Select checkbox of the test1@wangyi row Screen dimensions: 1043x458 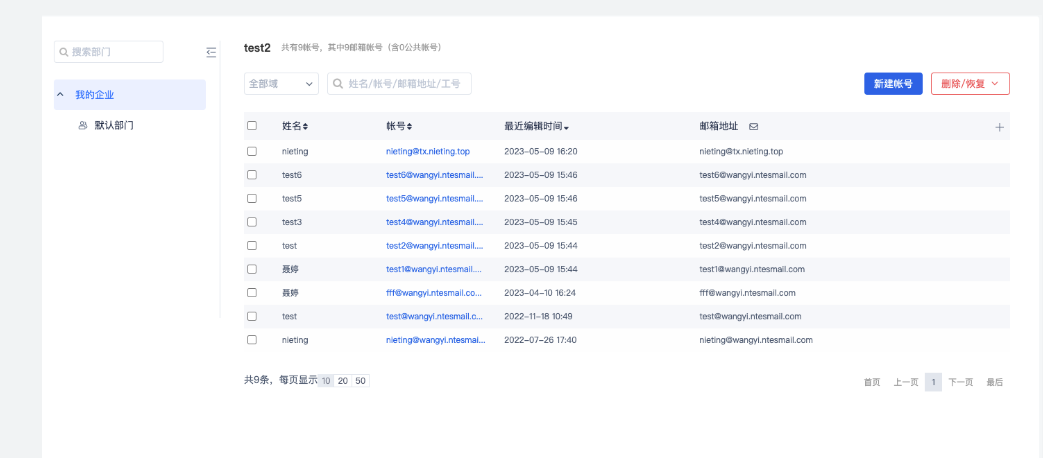[x=252, y=269]
